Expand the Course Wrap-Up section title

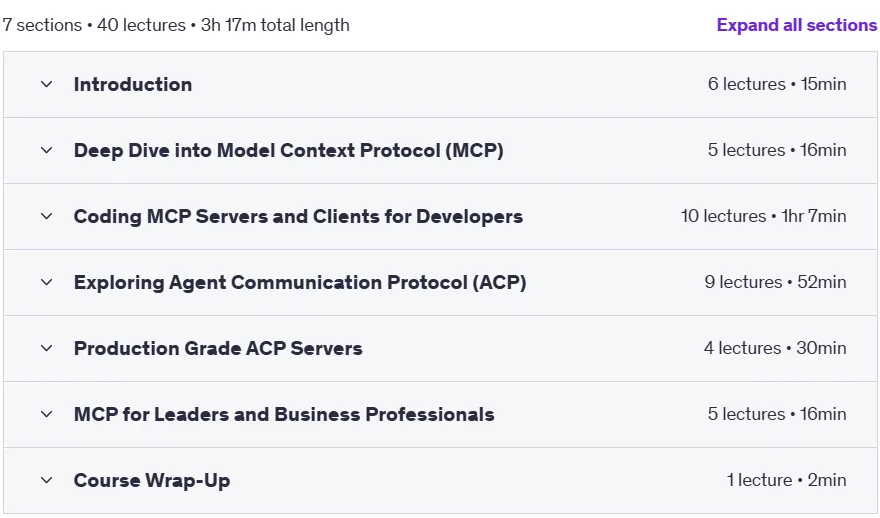coord(152,480)
